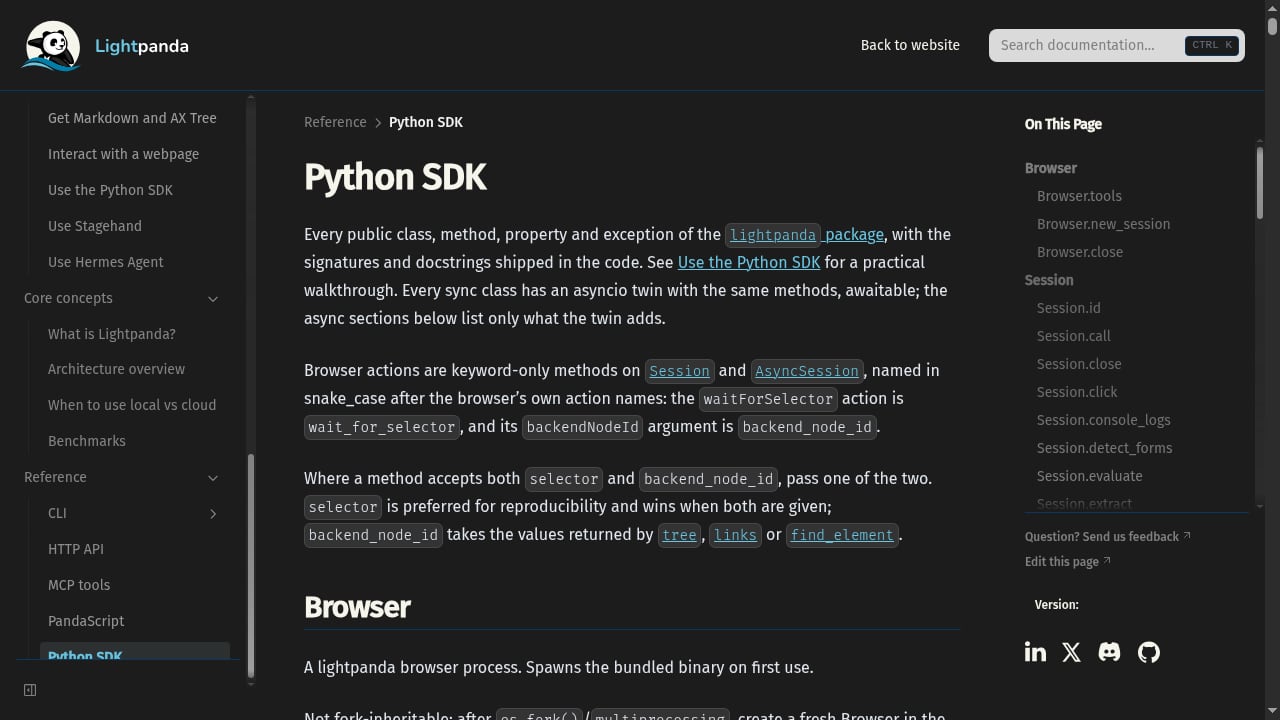This screenshot has width=1280, height=720.
Task: Click the Lightpanda panda logo
Action: (x=52, y=46)
